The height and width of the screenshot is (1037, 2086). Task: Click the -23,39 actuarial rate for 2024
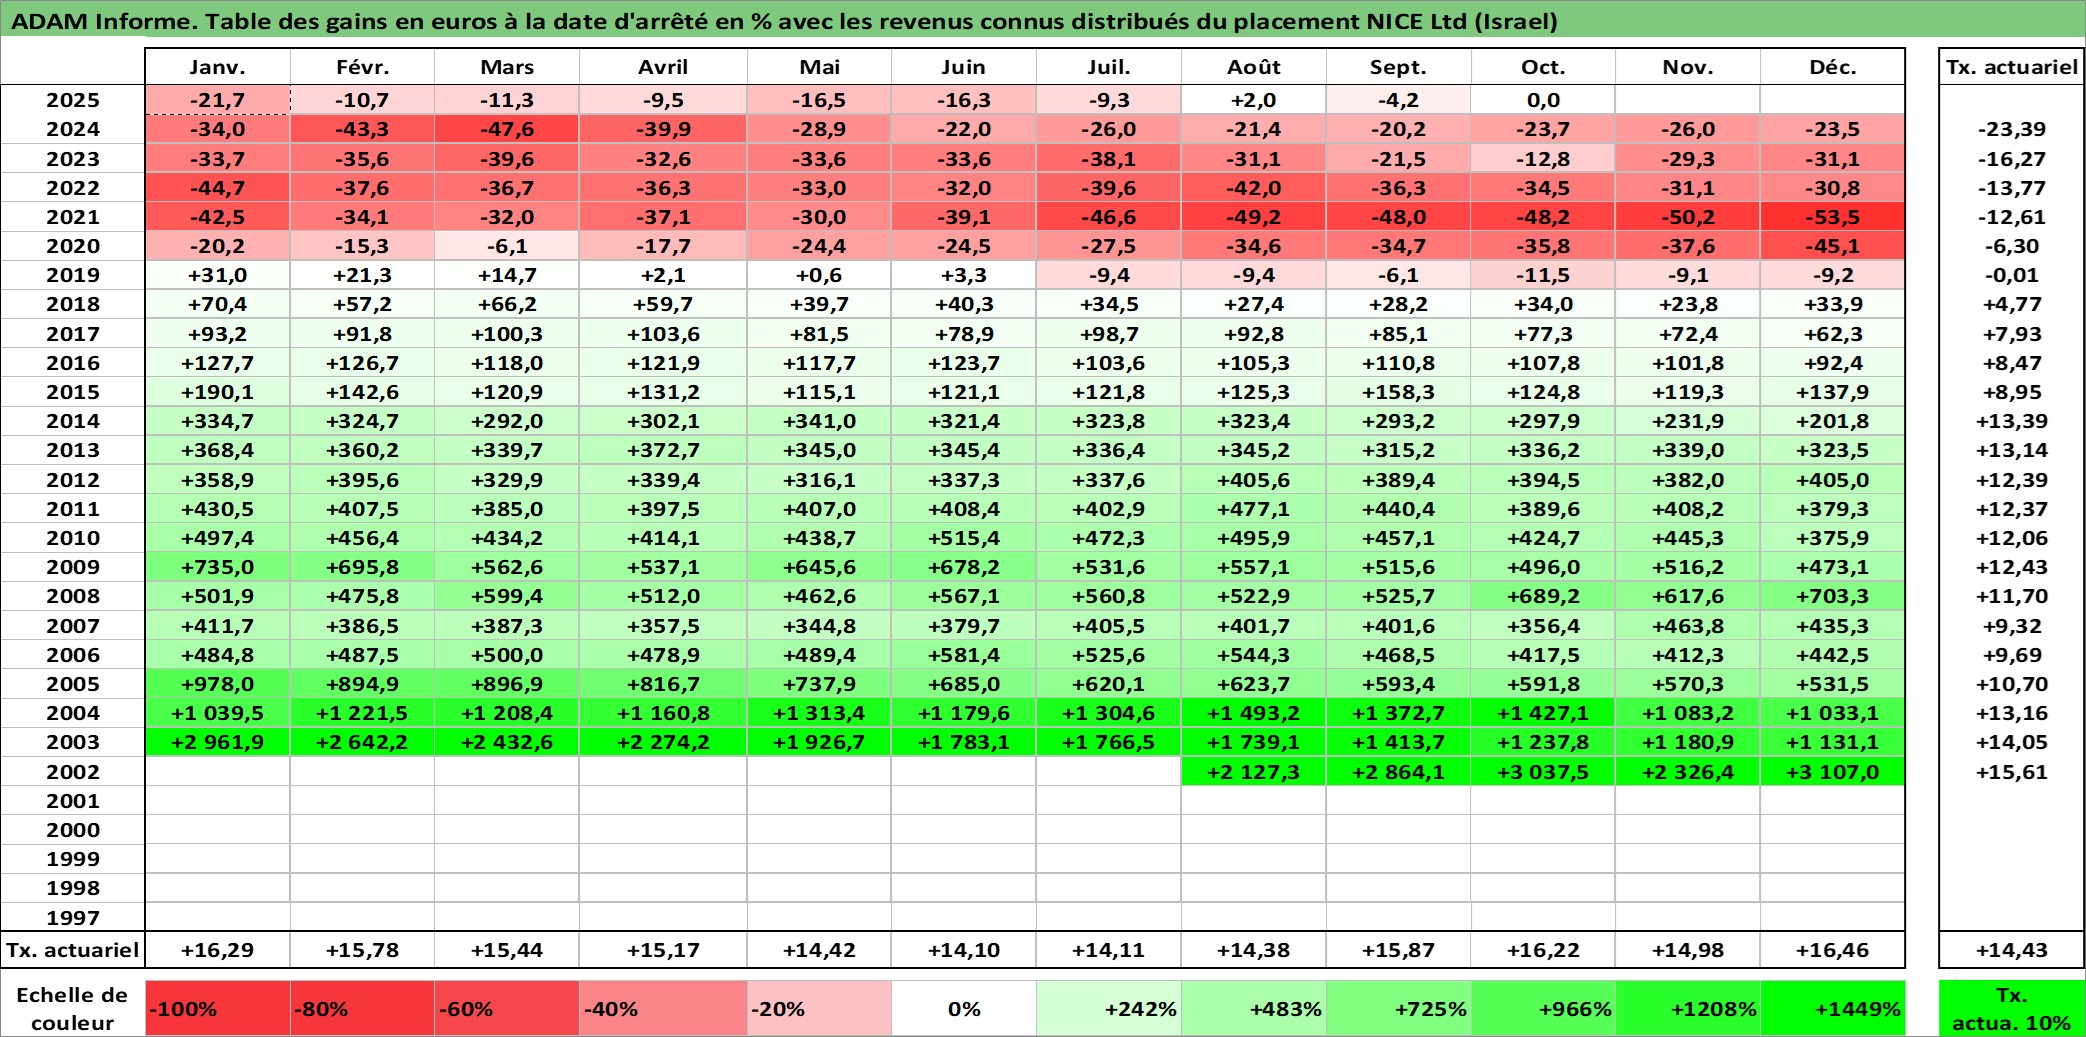2012,129
